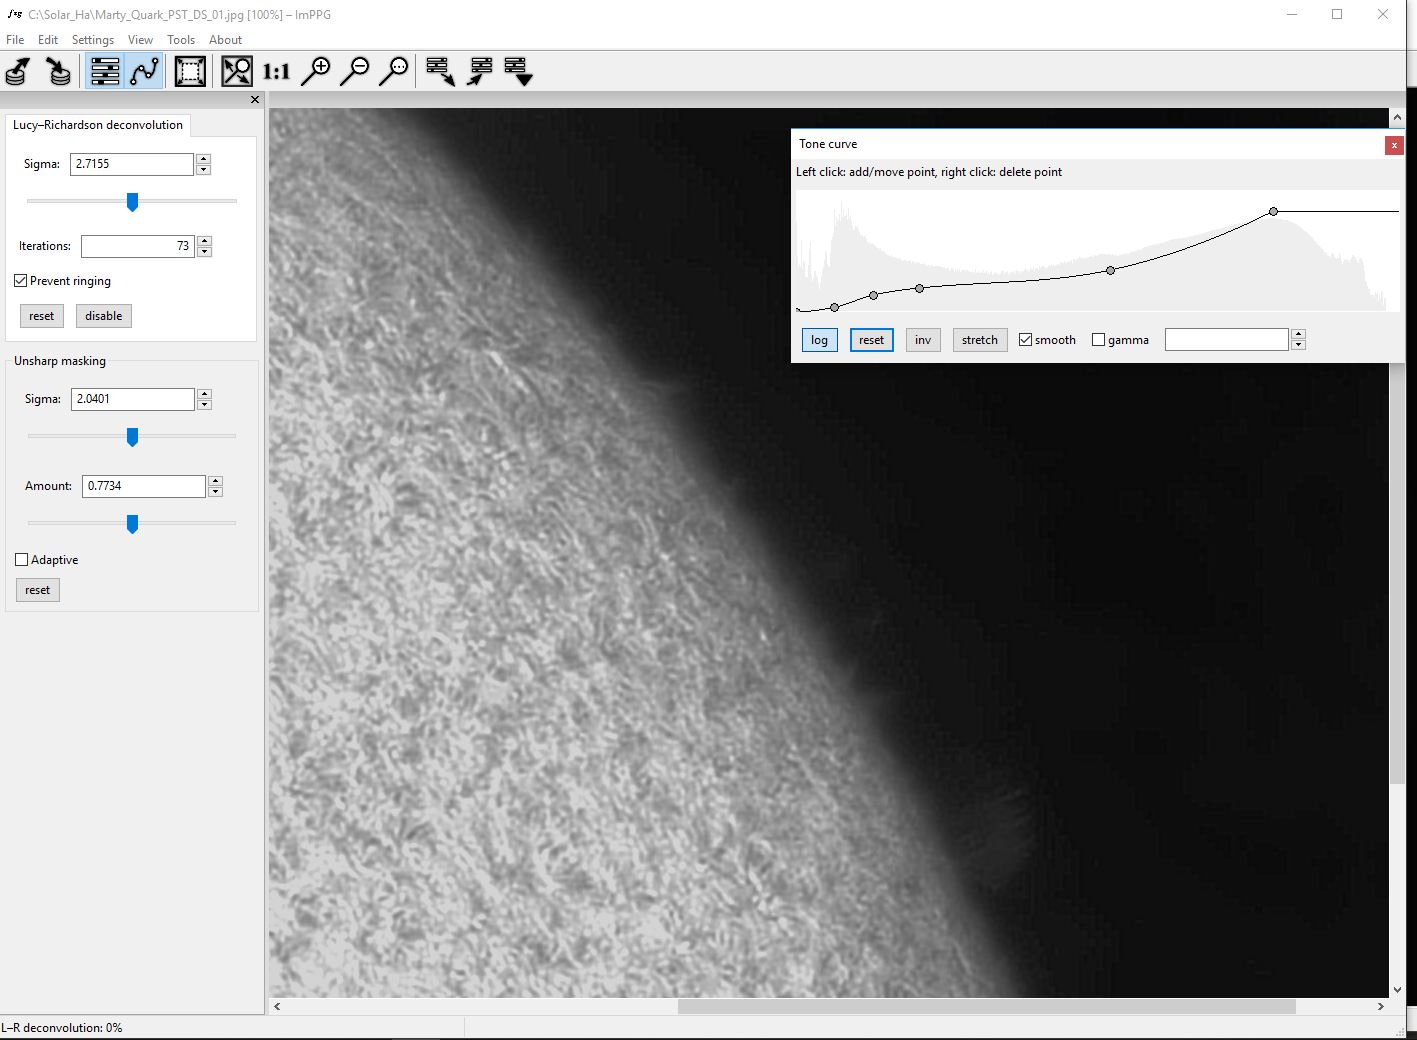Toggle the processing settings panel icon
The width and height of the screenshot is (1417, 1040).
point(104,71)
